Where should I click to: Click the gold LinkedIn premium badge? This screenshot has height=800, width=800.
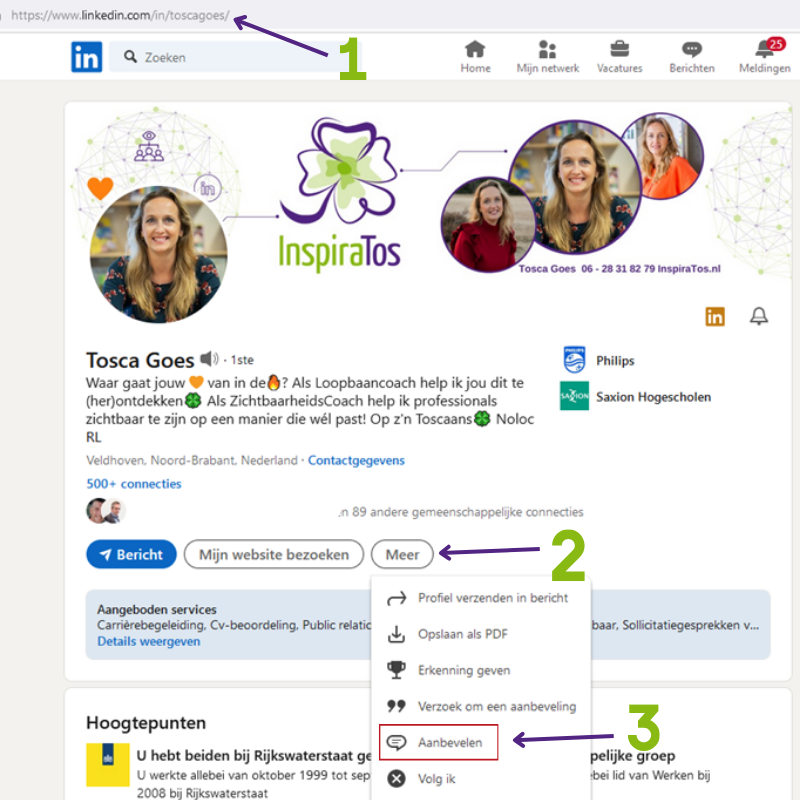[x=715, y=316]
